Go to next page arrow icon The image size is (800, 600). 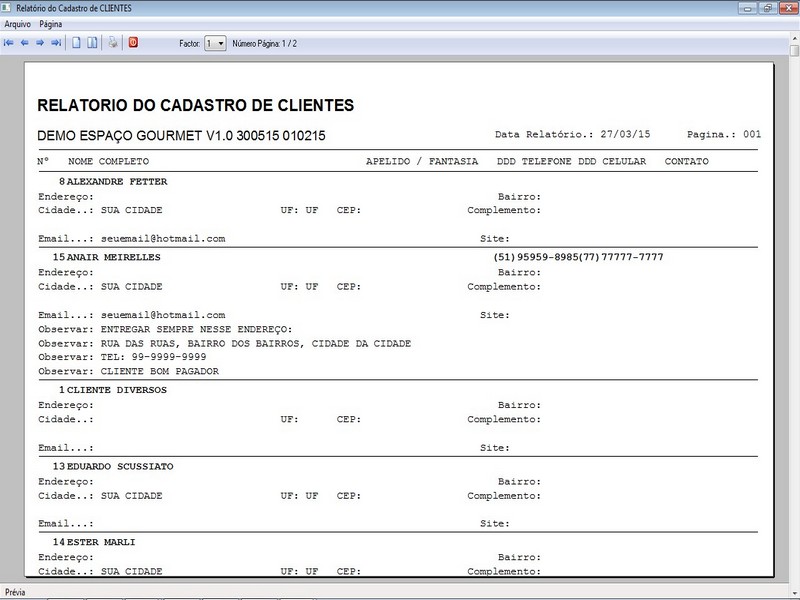pyautogui.click(x=40, y=43)
